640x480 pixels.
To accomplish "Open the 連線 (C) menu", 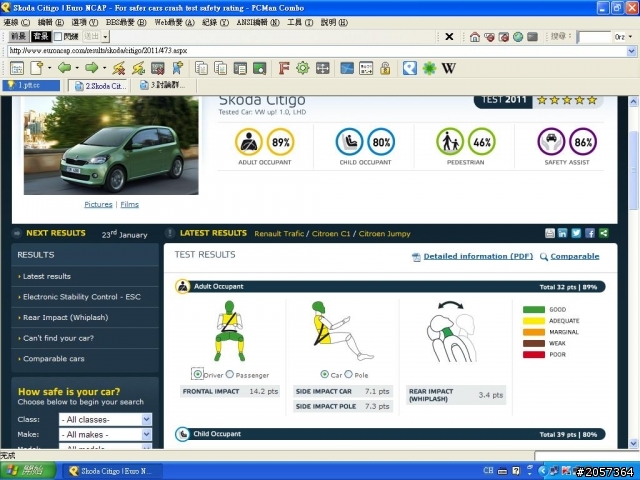I will pyautogui.click(x=17, y=22).
